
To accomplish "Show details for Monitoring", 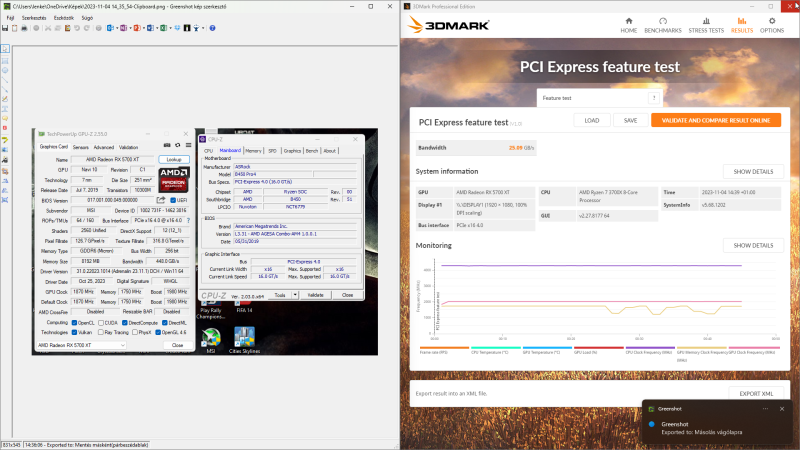I will pos(753,245).
